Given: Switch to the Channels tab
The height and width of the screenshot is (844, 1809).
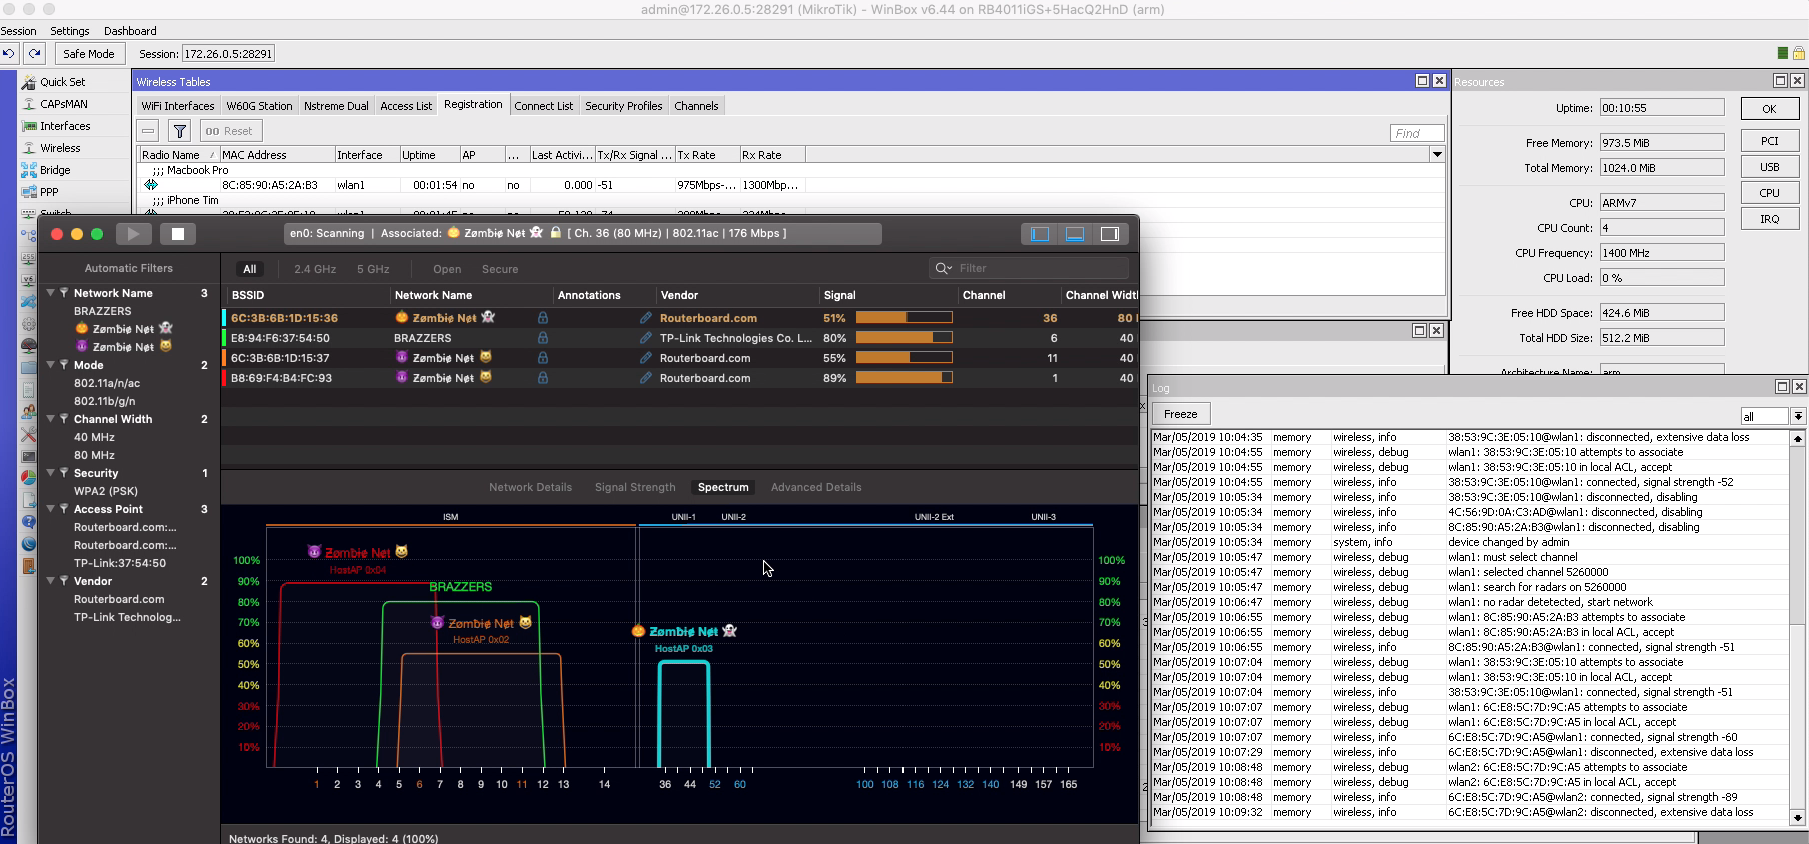Looking at the screenshot, I should [696, 106].
